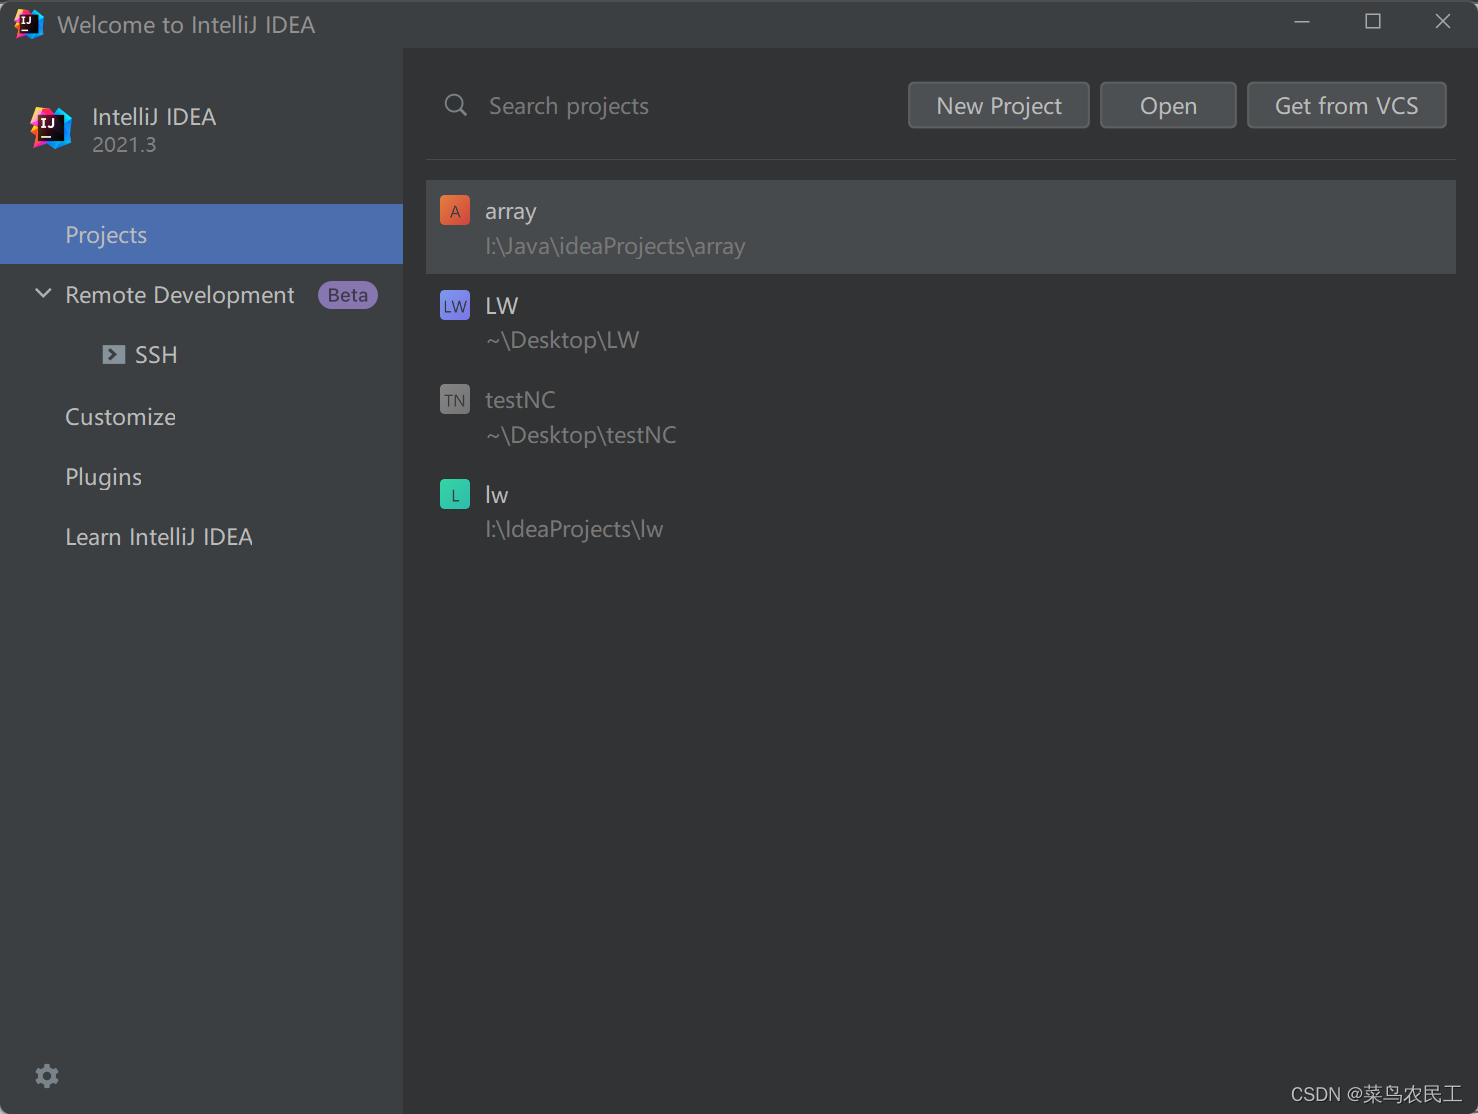1478x1114 pixels.
Task: Open the 'testNC' project name
Action: pos(520,400)
